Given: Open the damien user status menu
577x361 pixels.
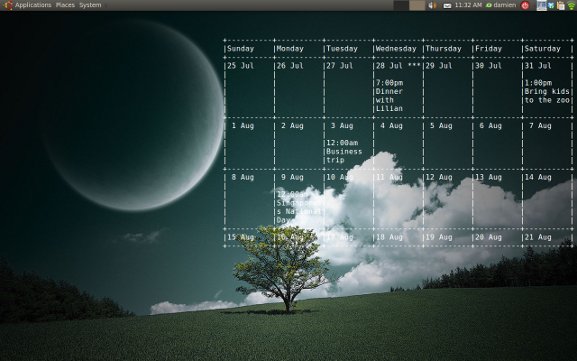Looking at the screenshot, I should (501, 5).
